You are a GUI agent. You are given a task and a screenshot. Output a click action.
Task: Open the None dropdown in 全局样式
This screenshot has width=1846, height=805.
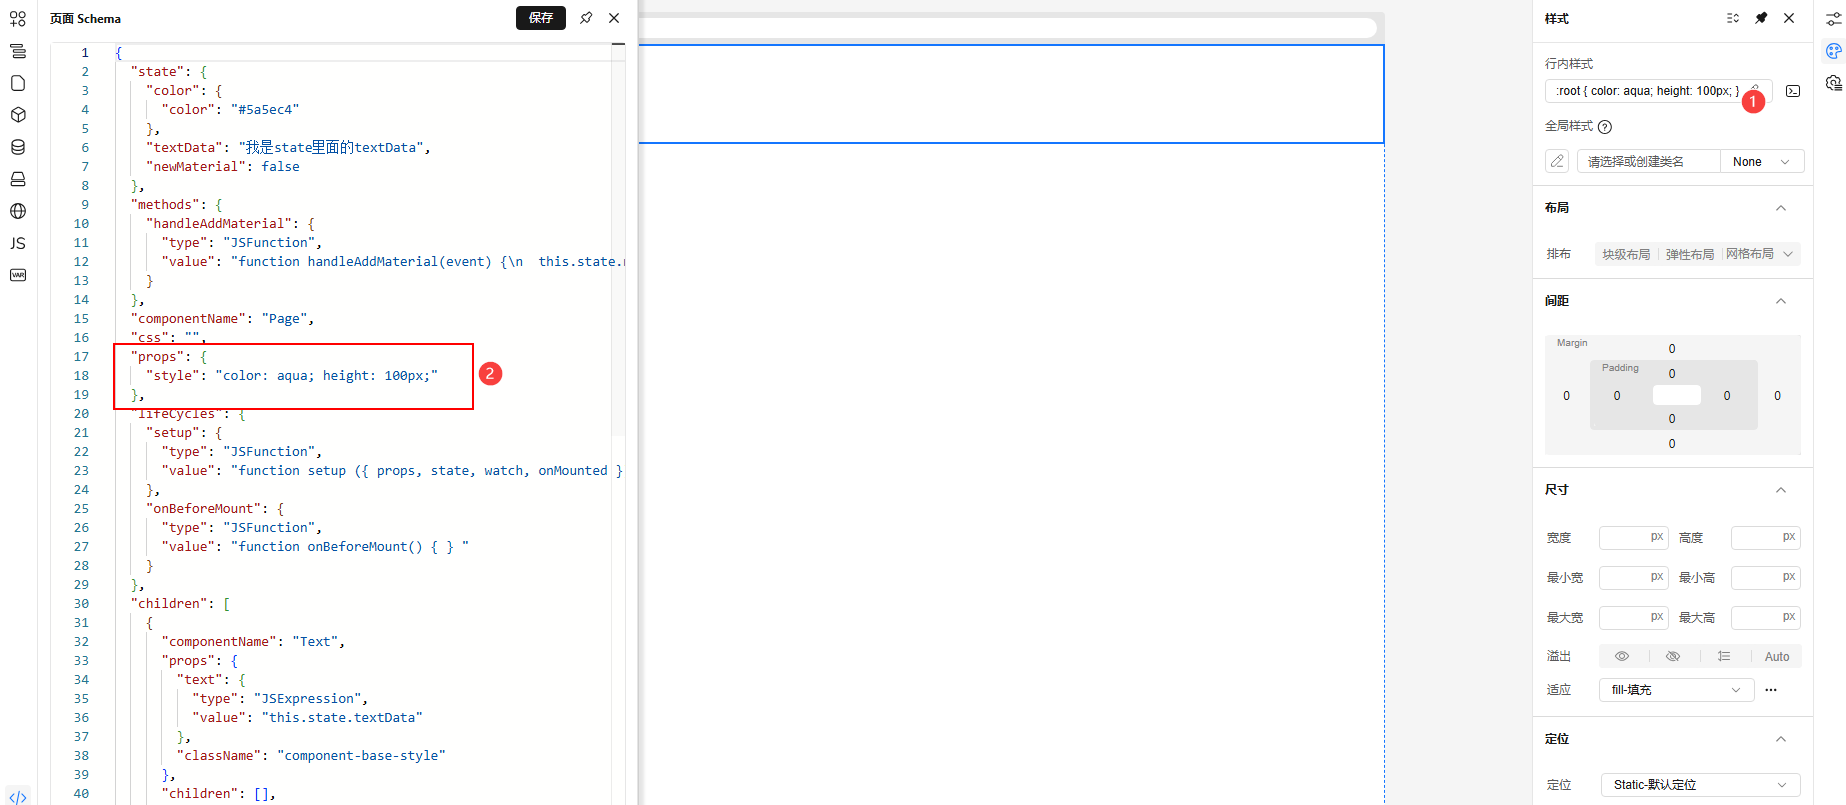[x=1761, y=162]
